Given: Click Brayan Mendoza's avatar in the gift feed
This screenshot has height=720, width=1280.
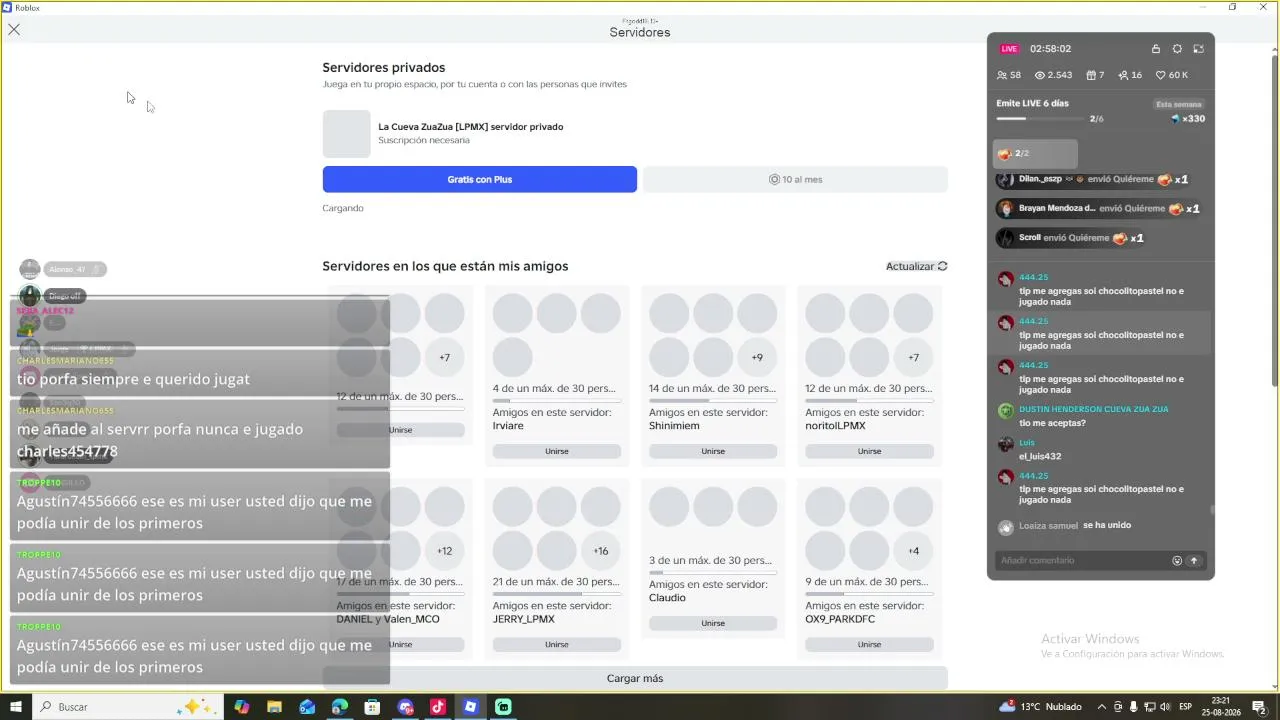Looking at the screenshot, I should 1005,209.
